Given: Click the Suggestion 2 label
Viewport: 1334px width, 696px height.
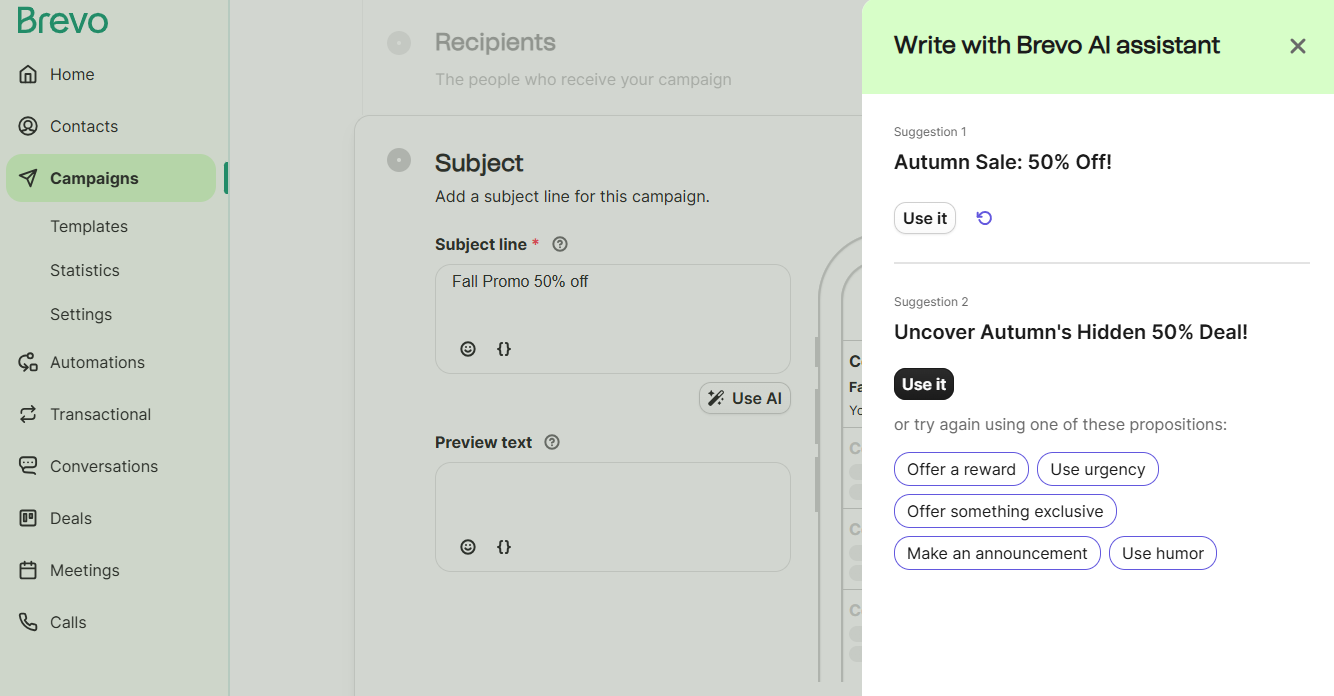Looking at the screenshot, I should click(x=931, y=302).
